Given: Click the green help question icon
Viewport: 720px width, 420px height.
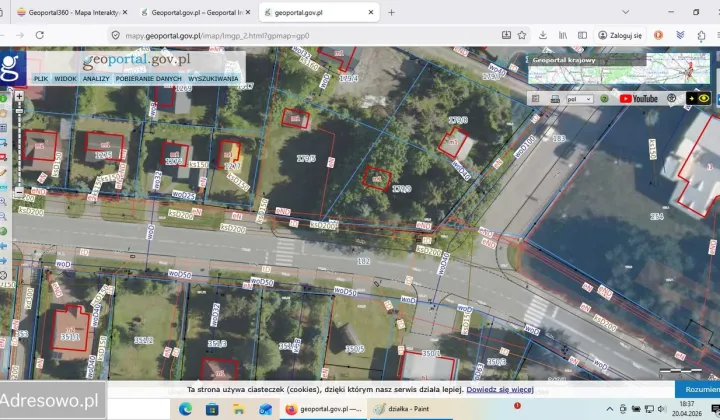Looking at the screenshot, I should coord(604,99).
